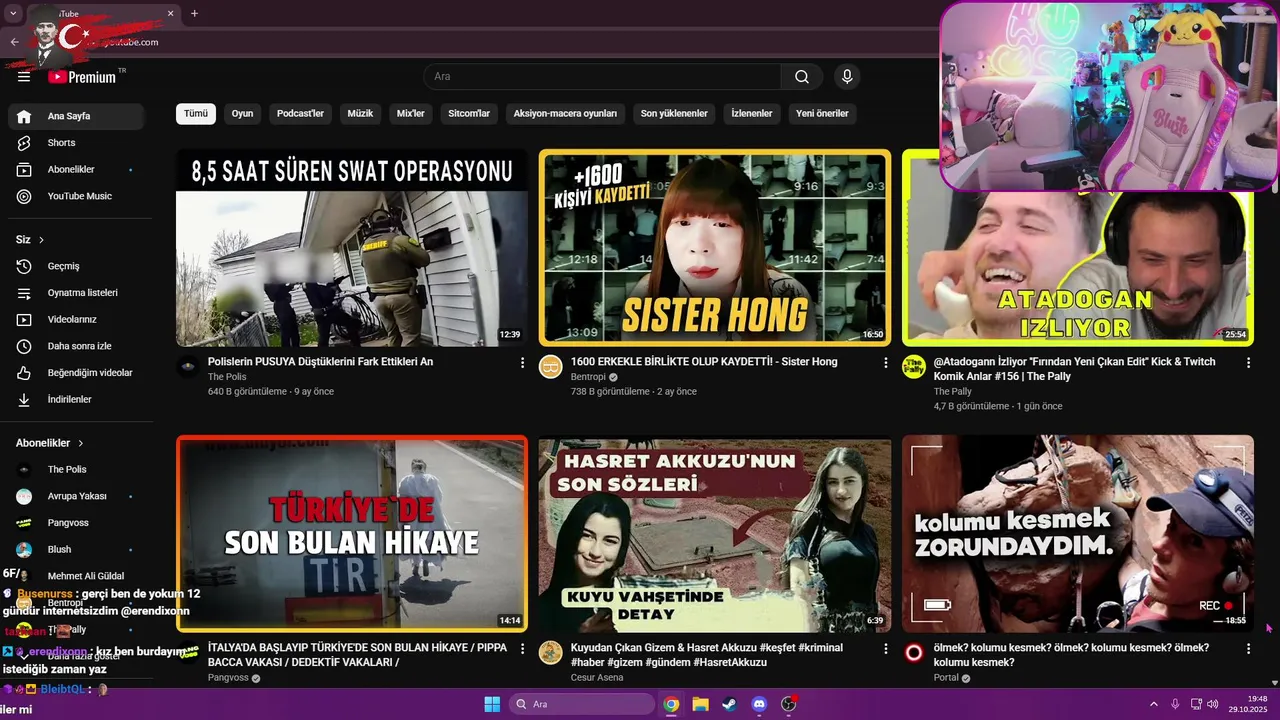Select the Podcast'ler filter chip
Viewport: 1280px width, 720px height.
(300, 114)
